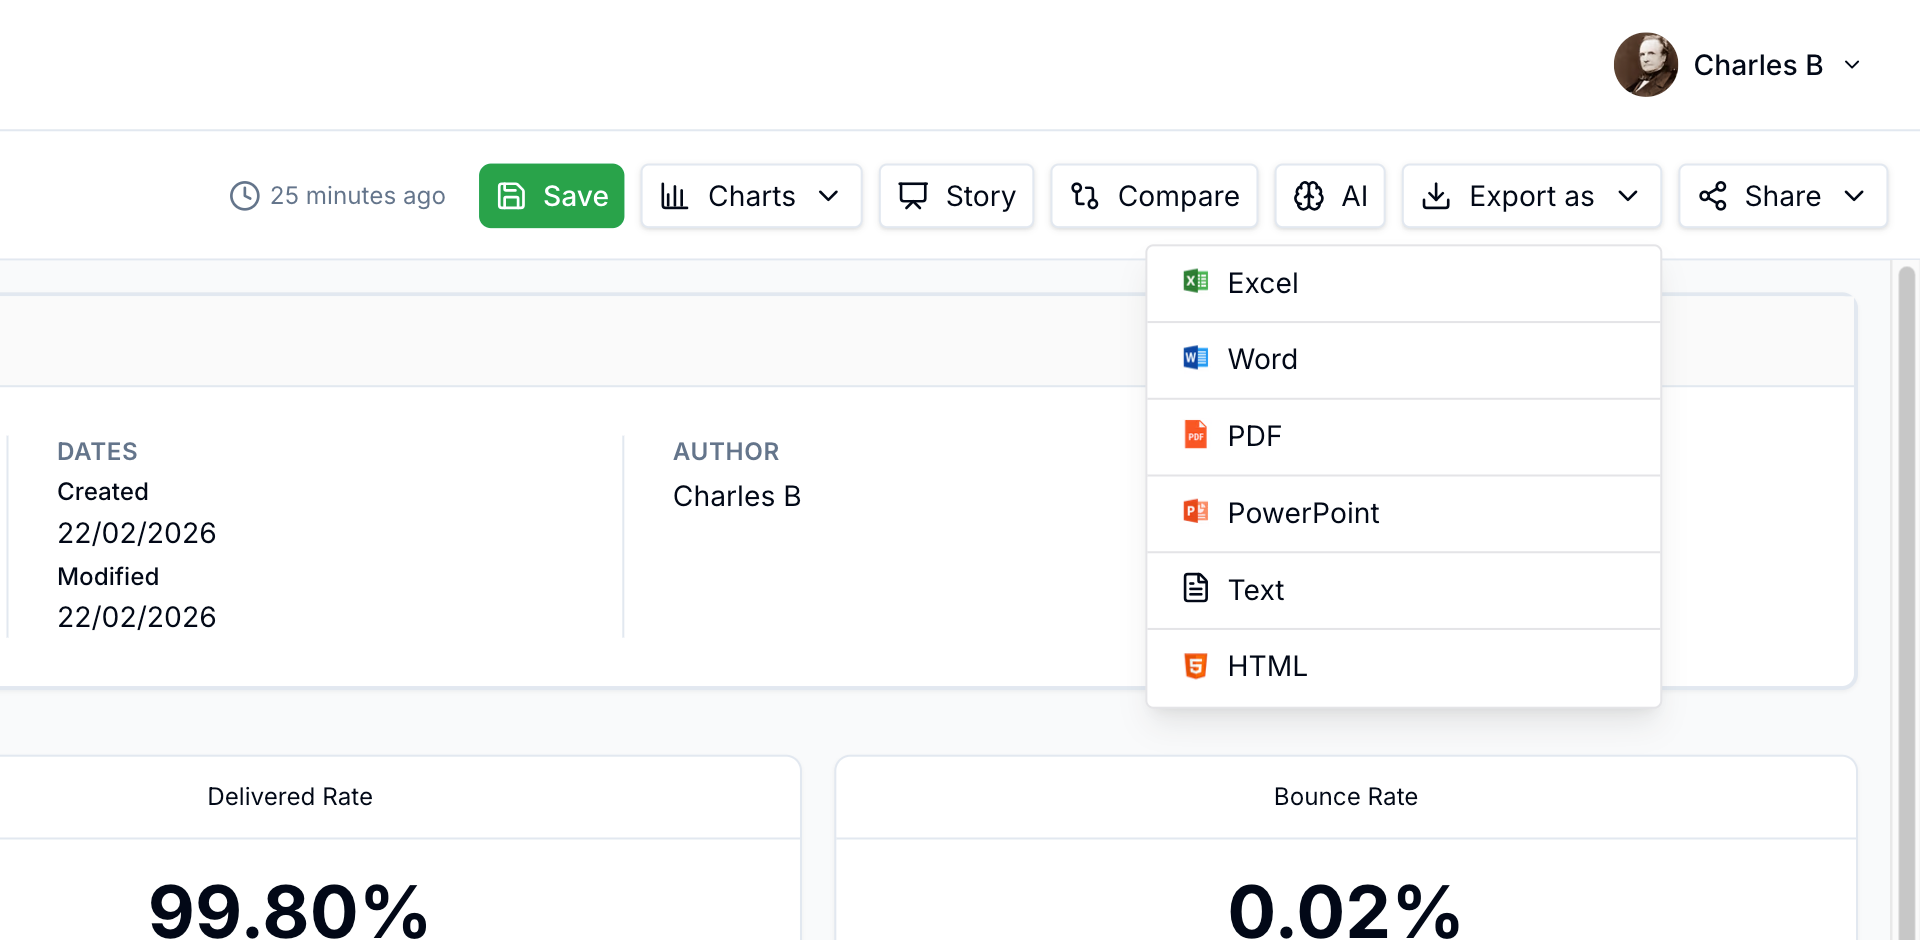Select HTML export format
The height and width of the screenshot is (940, 1920).
point(1267,665)
